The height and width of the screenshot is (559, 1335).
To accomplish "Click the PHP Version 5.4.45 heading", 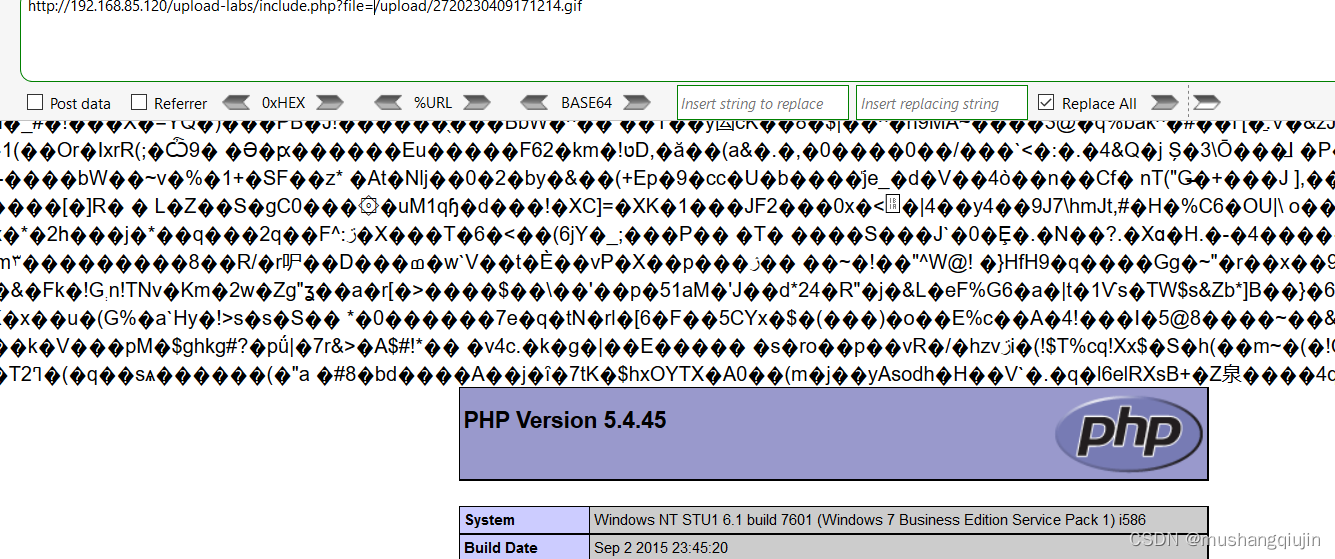I will [x=565, y=420].
